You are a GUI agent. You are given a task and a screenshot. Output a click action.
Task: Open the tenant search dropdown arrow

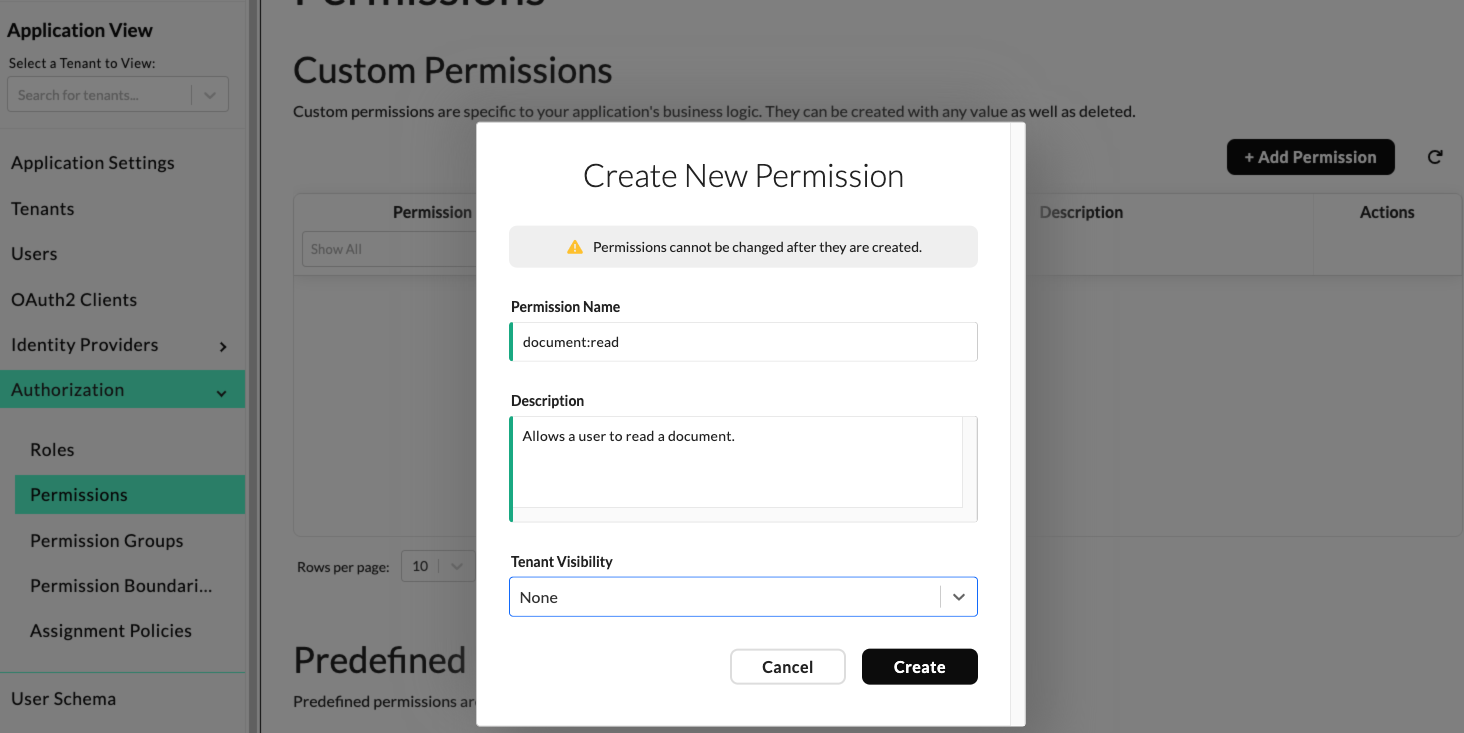click(x=209, y=95)
